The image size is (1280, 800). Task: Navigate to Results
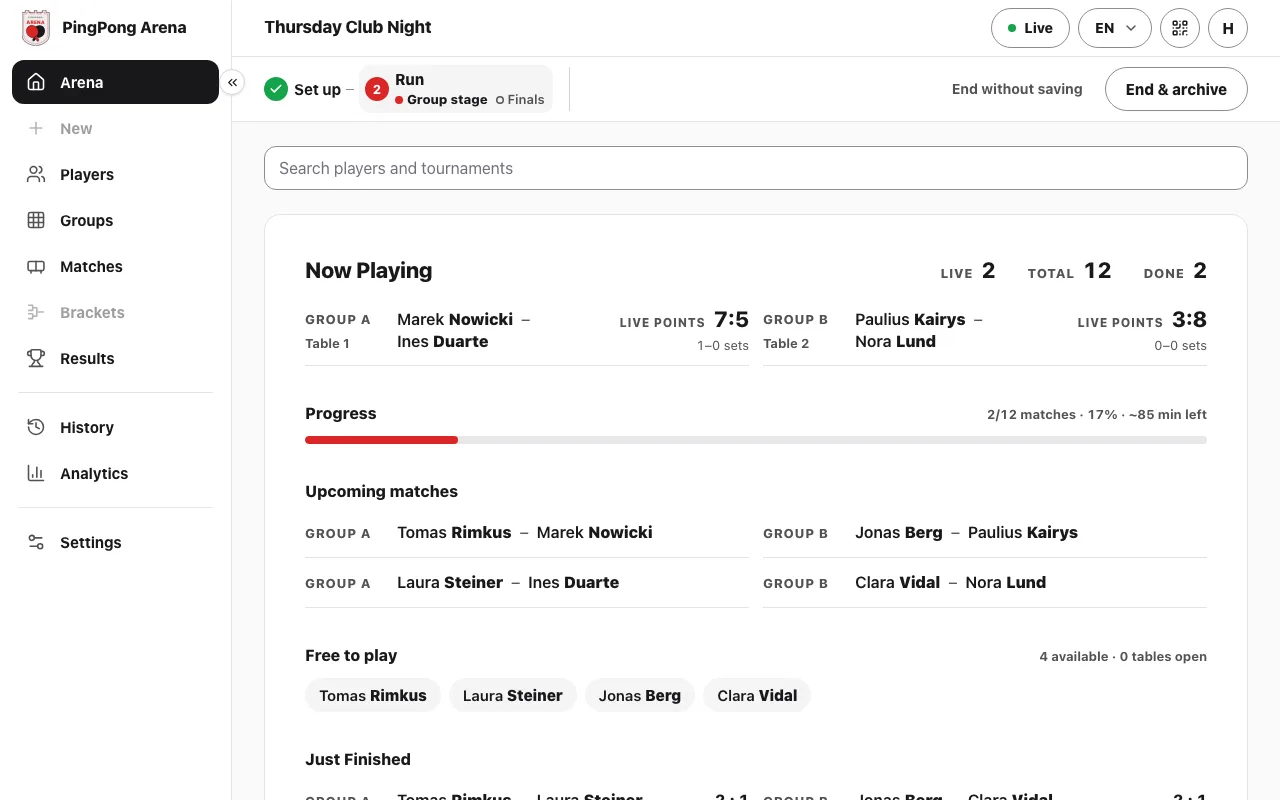pos(115,358)
